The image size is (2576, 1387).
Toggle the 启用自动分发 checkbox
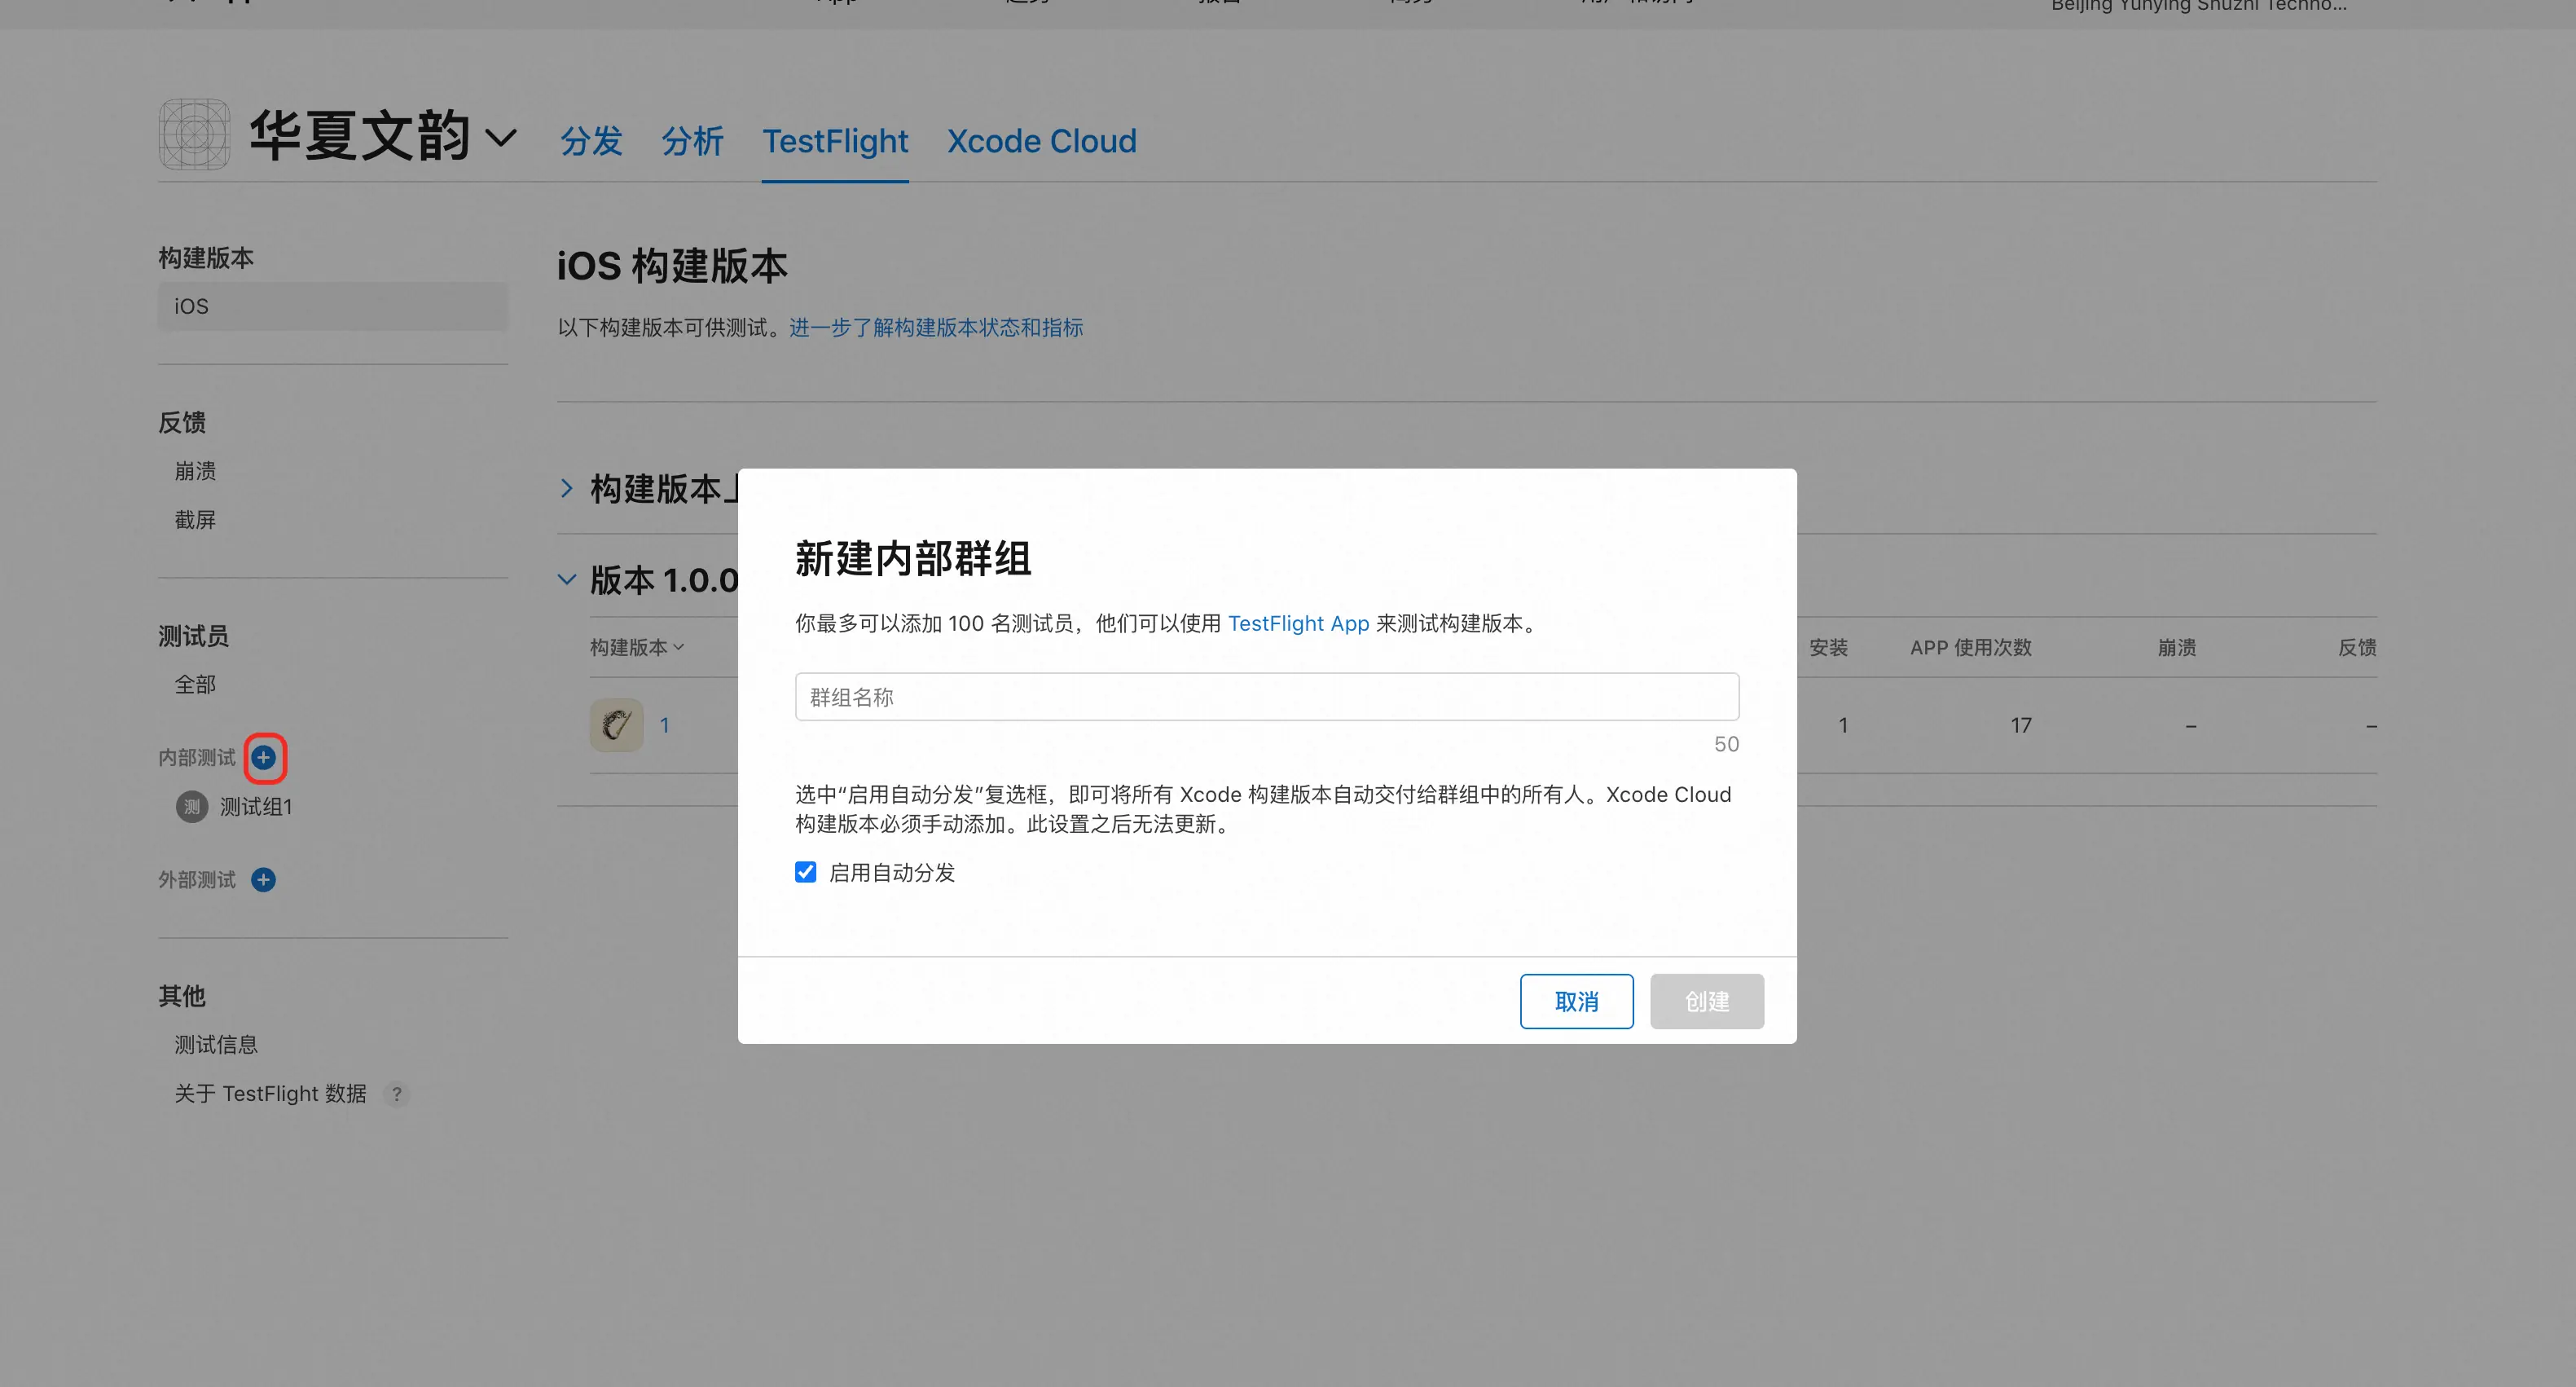(x=805, y=872)
